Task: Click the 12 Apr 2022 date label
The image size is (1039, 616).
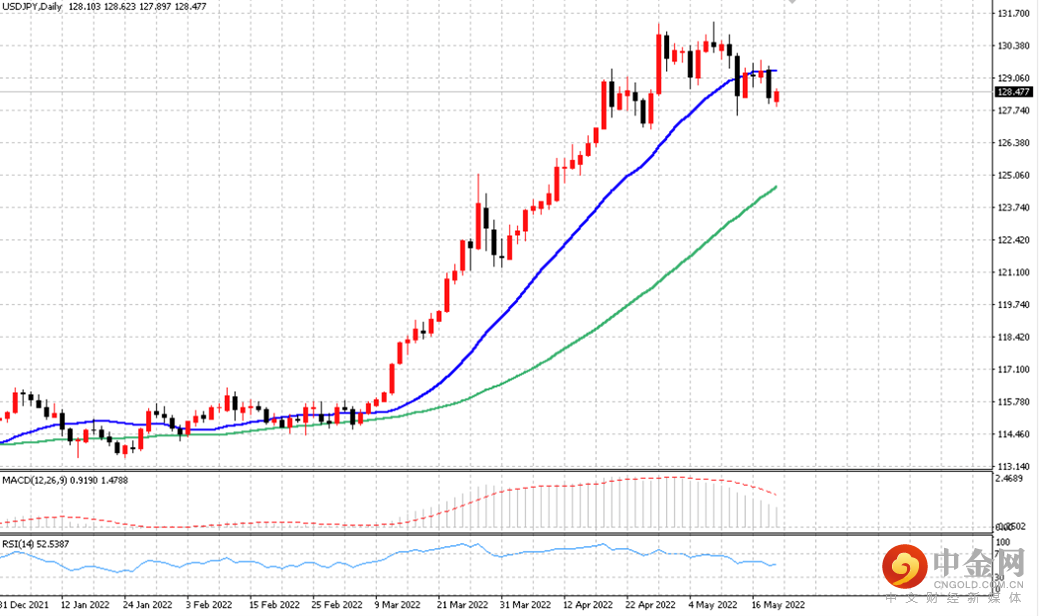Action: coord(588,605)
